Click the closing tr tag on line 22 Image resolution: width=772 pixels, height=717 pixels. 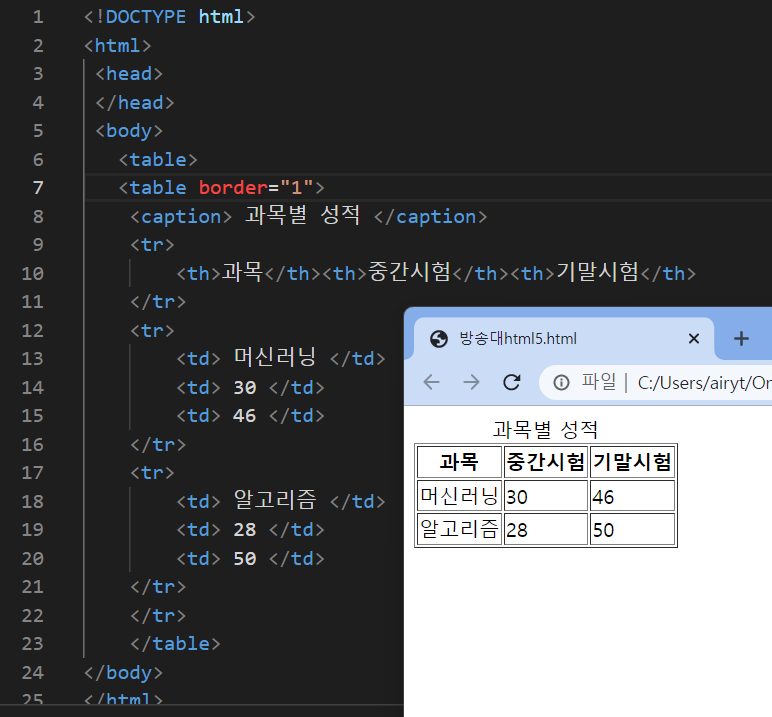158,616
